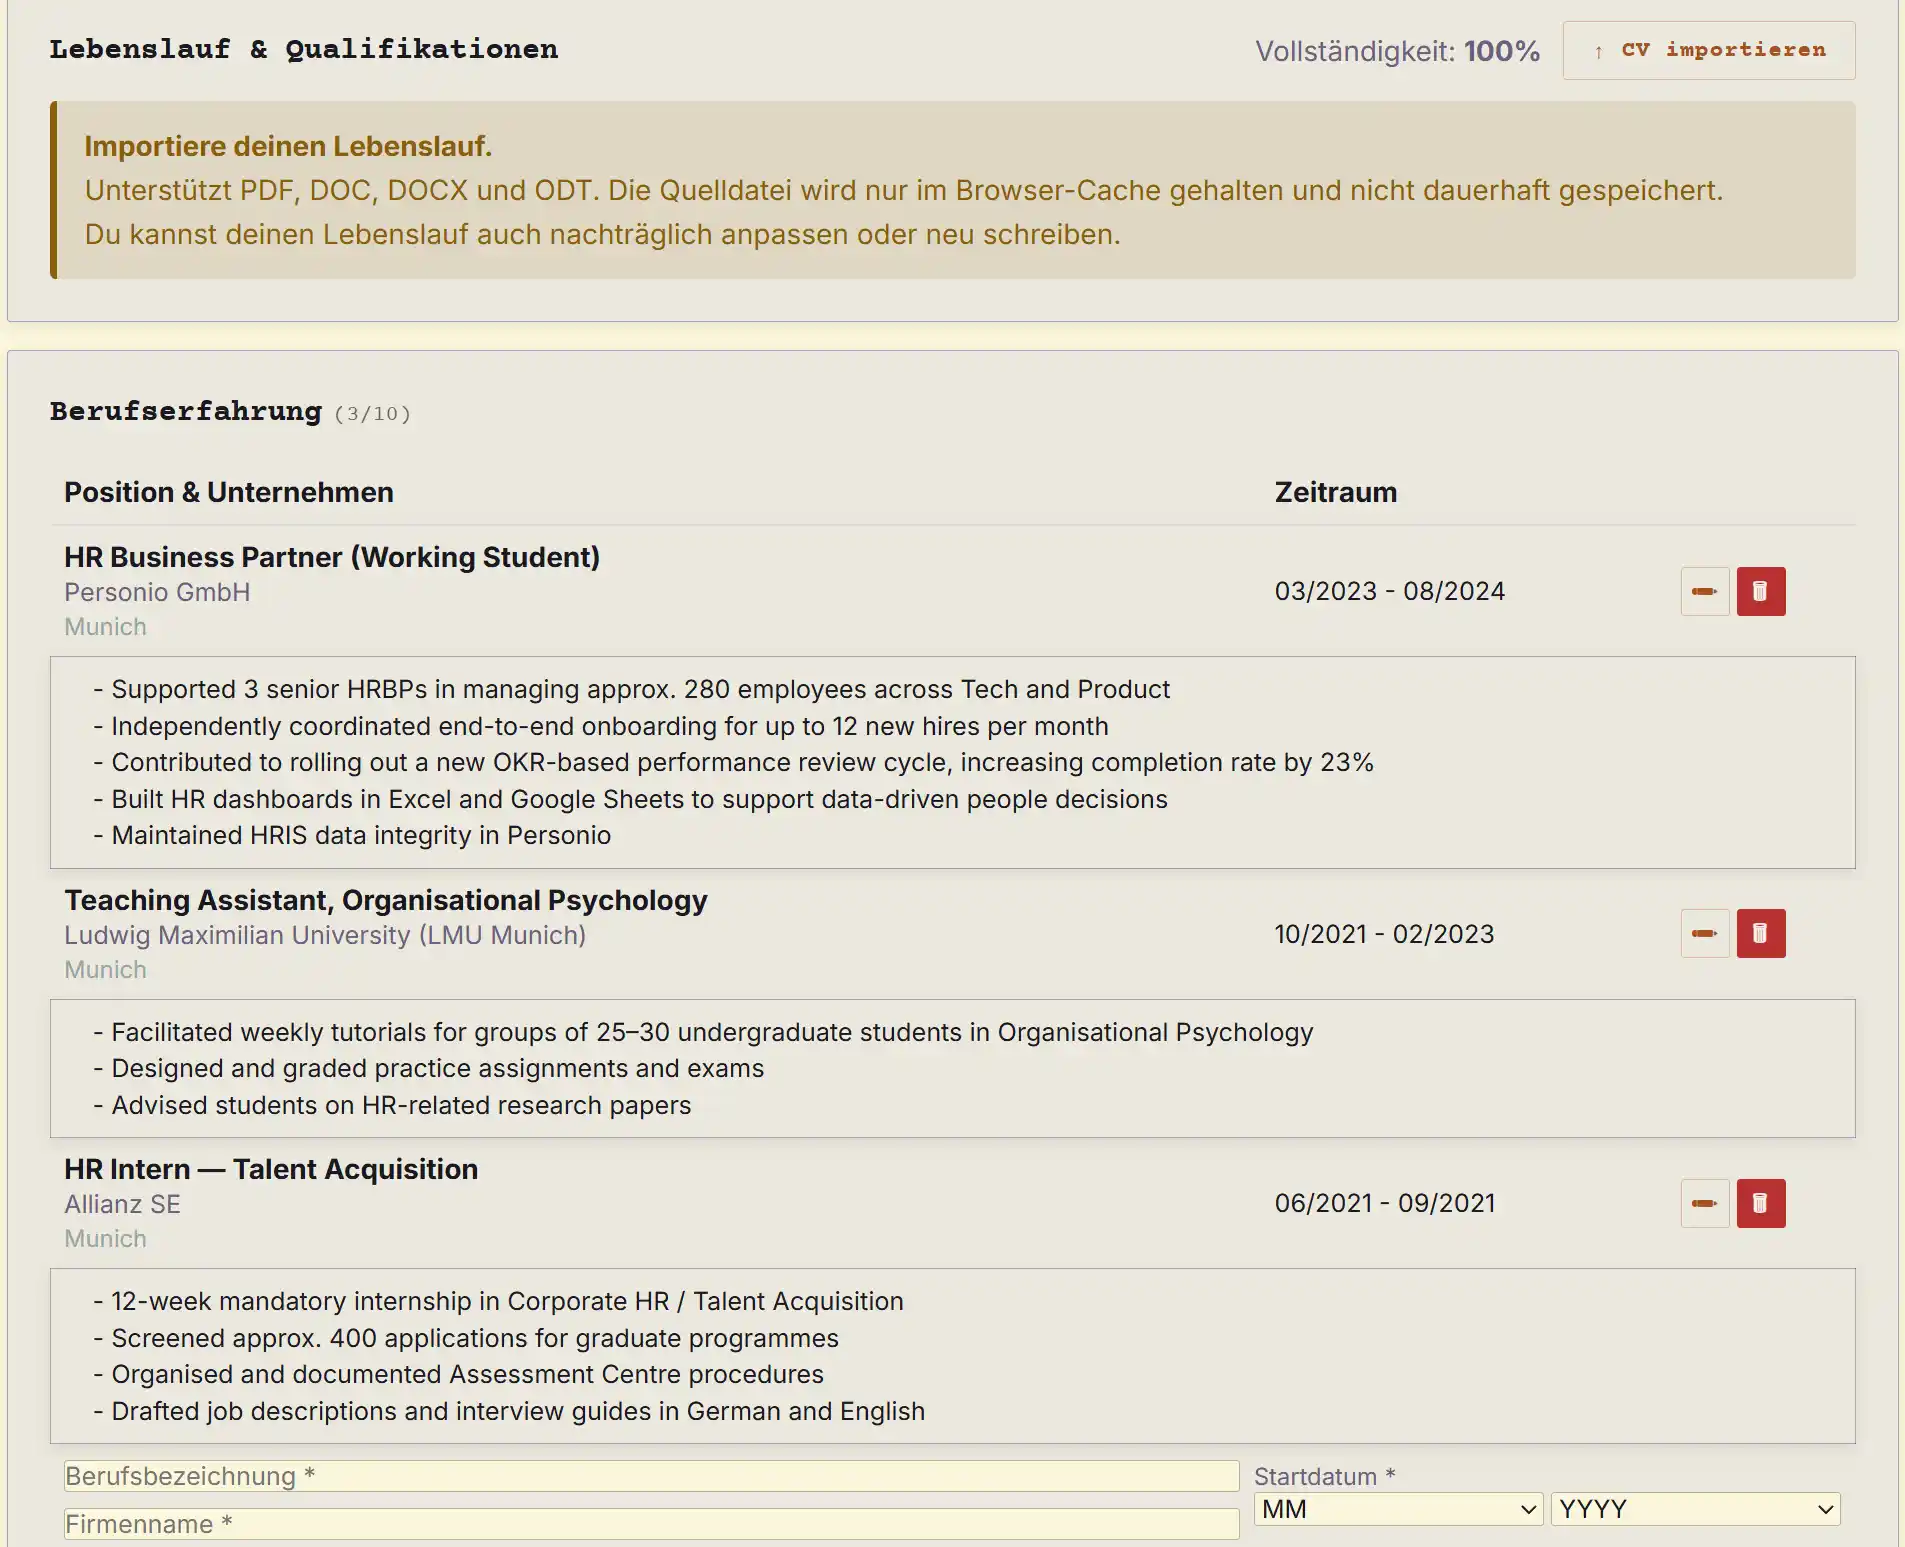Click Ludwig Maximilian University (LMU Munich) text

tap(325, 935)
